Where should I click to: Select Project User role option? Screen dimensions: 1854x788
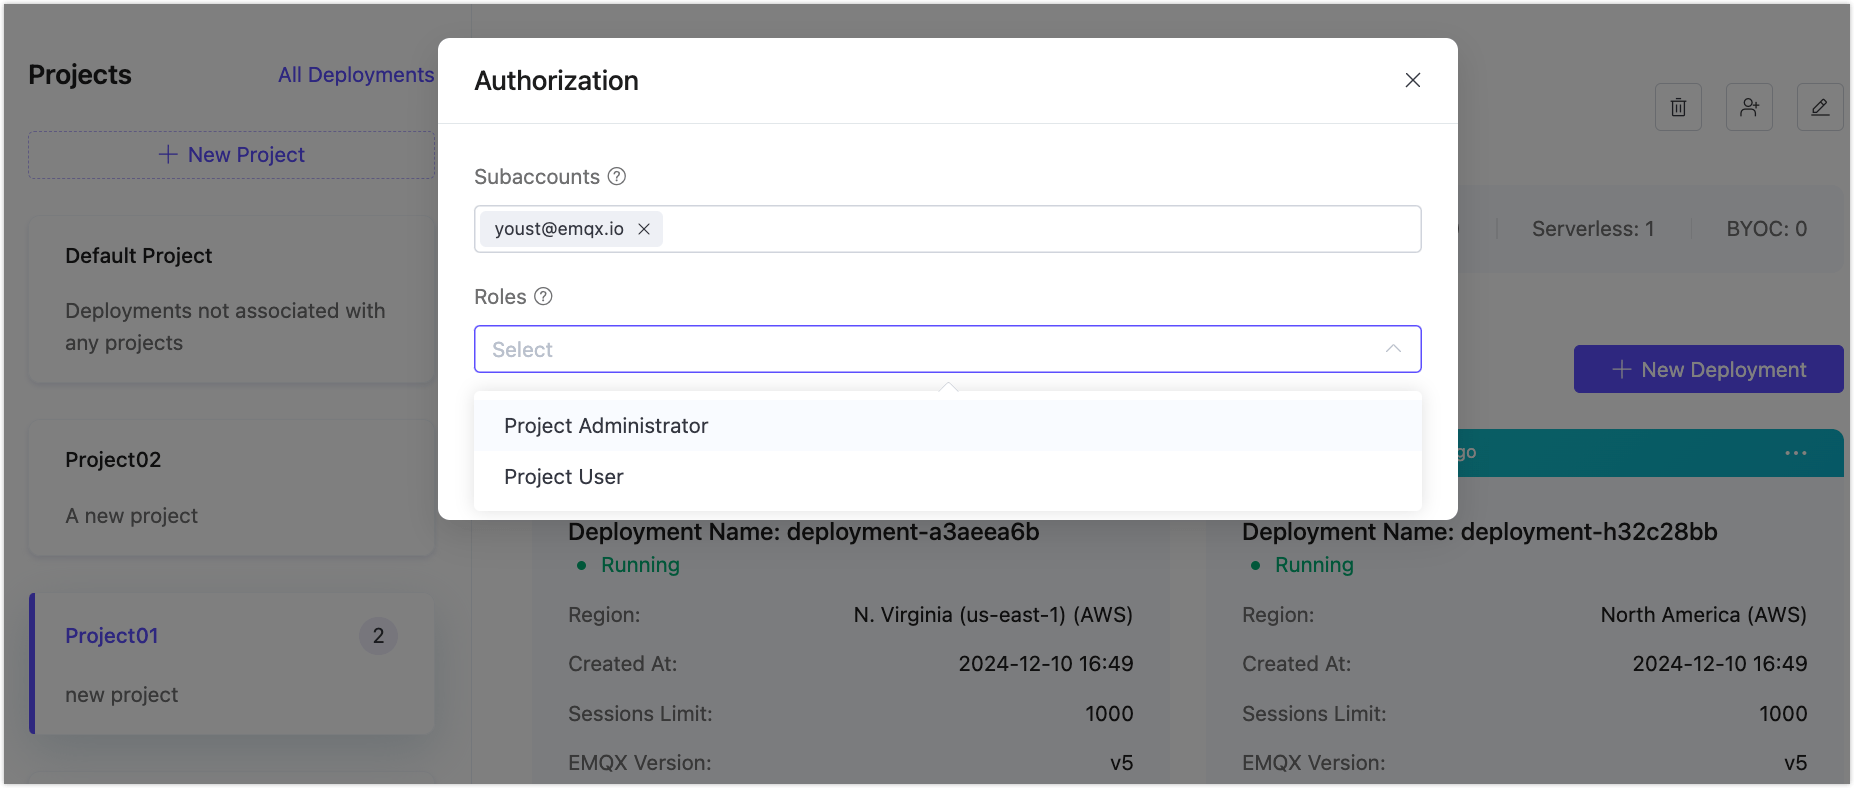pyautogui.click(x=564, y=477)
